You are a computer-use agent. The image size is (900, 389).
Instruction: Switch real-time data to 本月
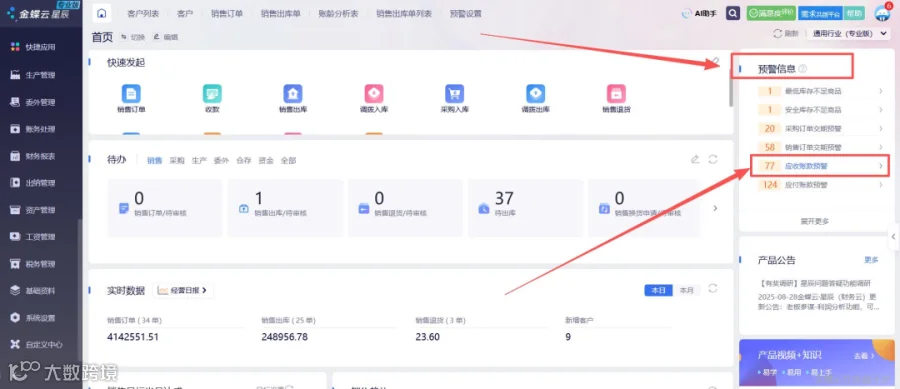(686, 290)
